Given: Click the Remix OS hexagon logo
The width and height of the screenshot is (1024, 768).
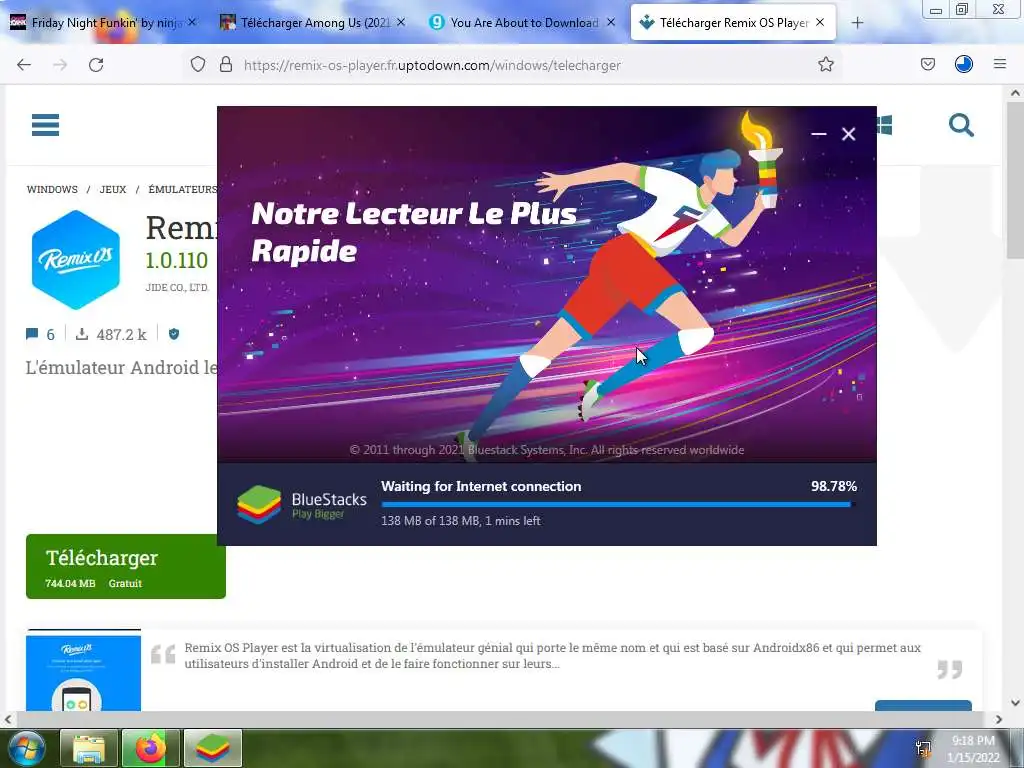Looking at the screenshot, I should point(76,260).
